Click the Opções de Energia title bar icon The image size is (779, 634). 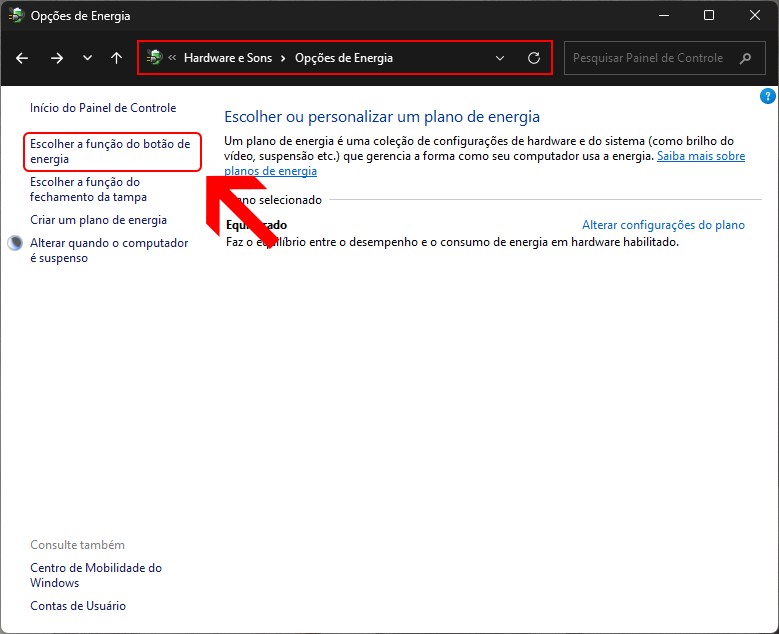pos(16,16)
